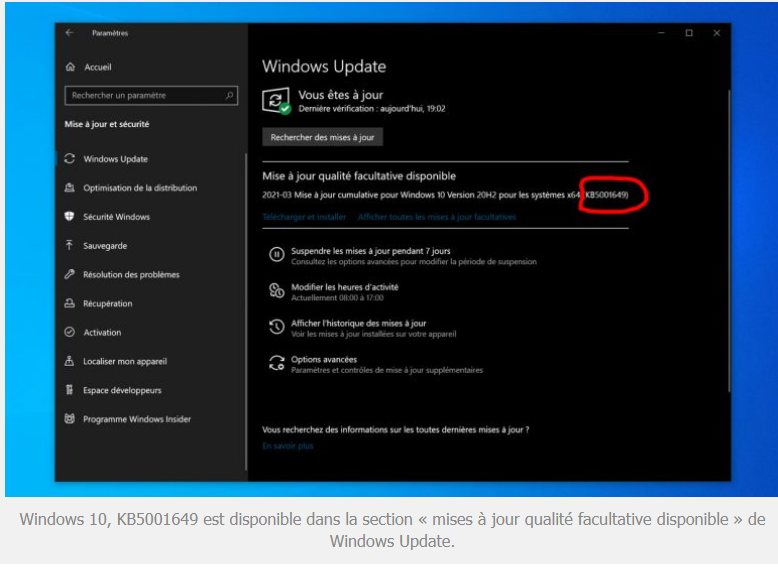Click the Sécurité Windows shield icon
Screen dimensions: 778x567
click(x=70, y=217)
